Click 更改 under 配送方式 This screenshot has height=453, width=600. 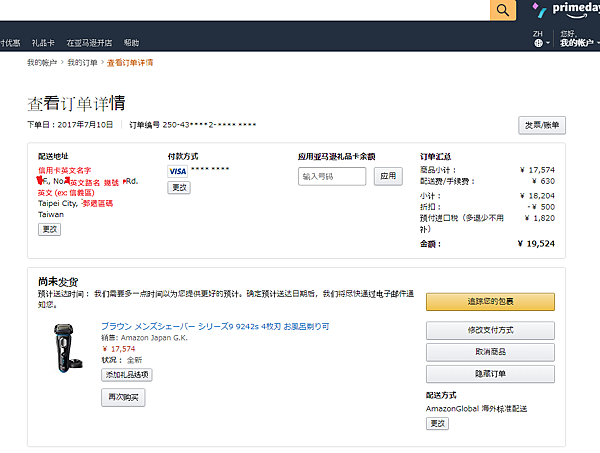437,424
